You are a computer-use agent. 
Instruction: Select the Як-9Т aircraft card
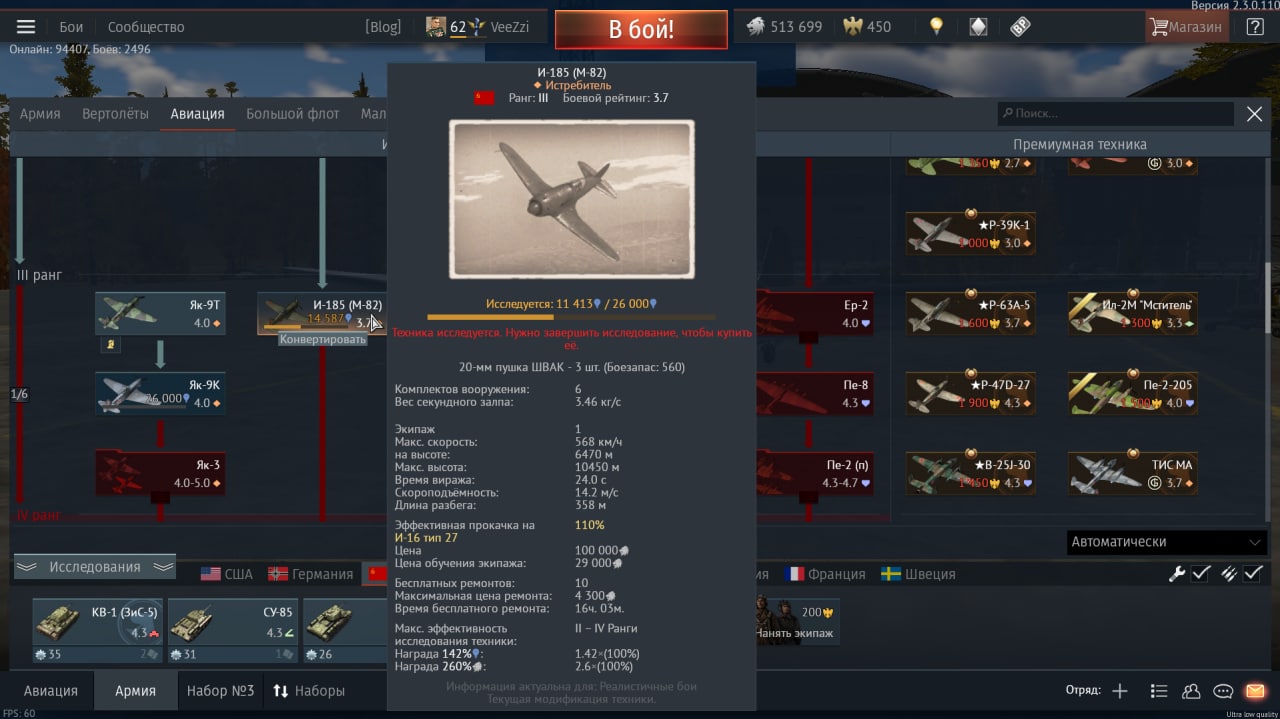pos(160,313)
